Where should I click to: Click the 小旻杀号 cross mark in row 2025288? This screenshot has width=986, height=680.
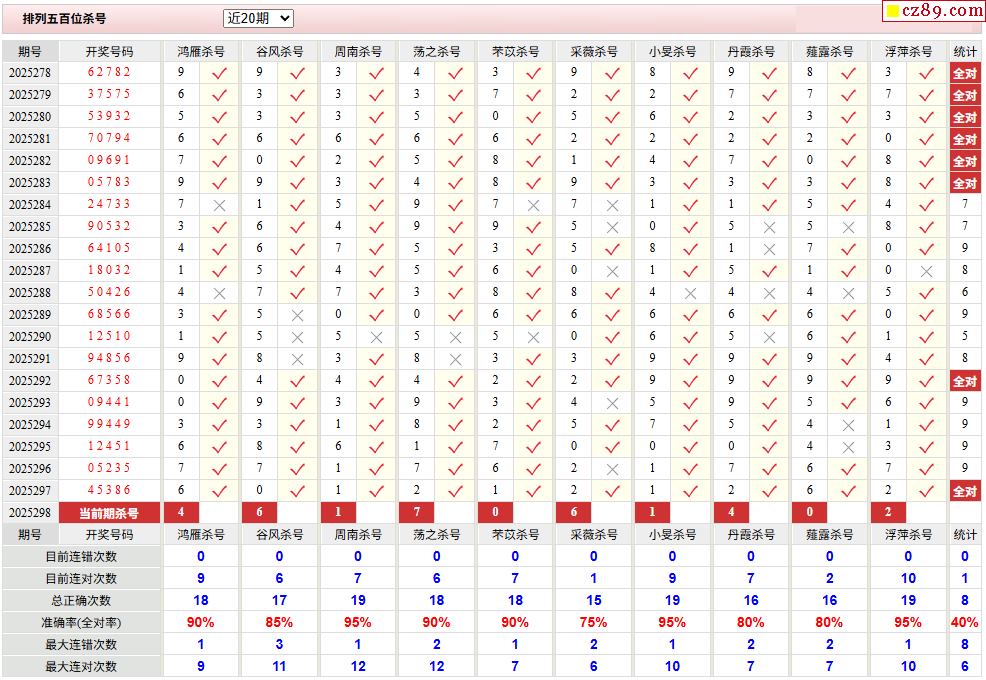[x=690, y=293]
